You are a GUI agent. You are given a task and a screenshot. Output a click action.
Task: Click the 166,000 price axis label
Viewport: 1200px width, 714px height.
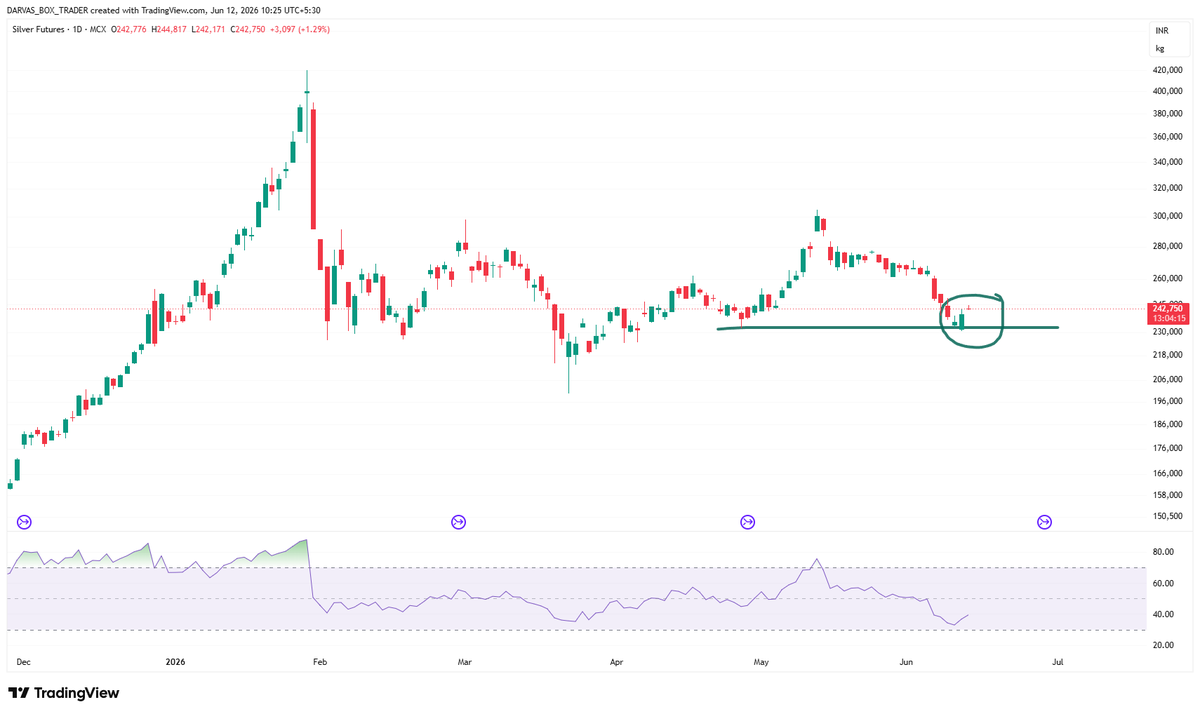pyautogui.click(x=1169, y=473)
